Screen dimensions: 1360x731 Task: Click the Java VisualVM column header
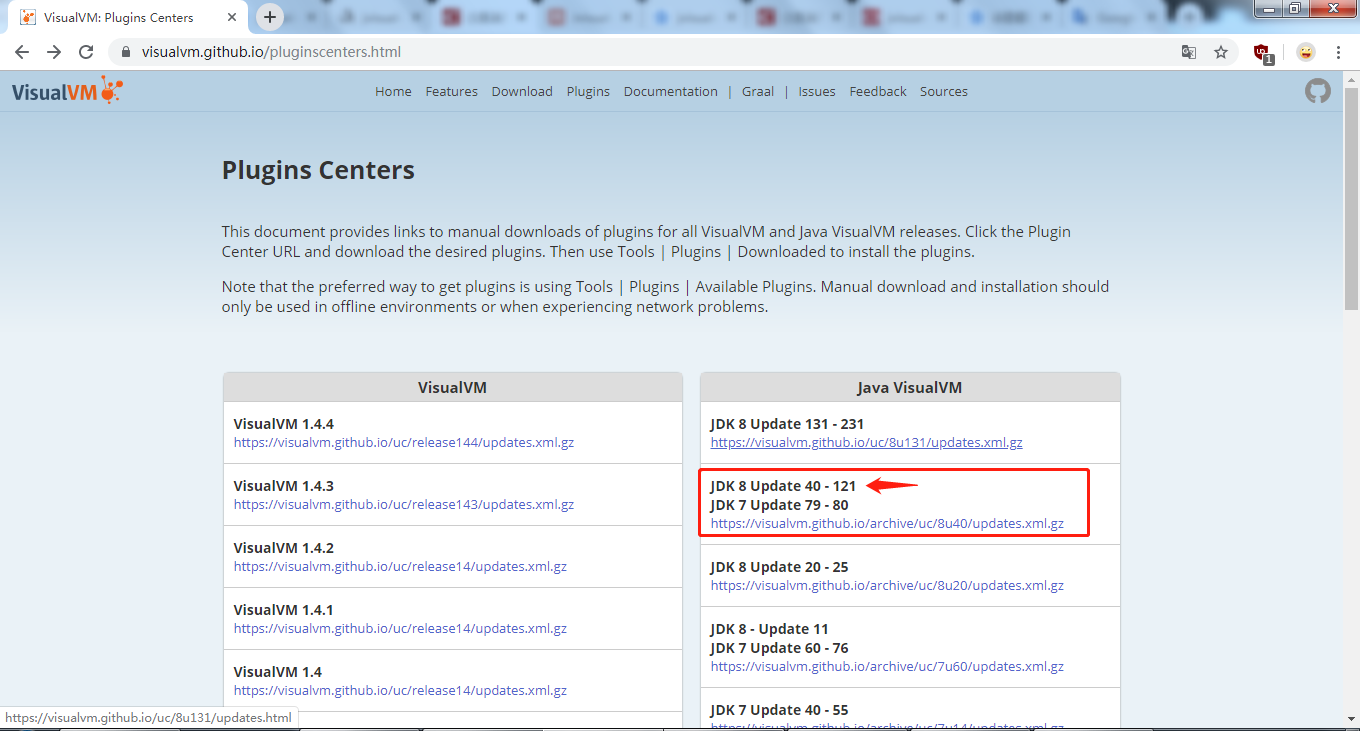point(910,387)
